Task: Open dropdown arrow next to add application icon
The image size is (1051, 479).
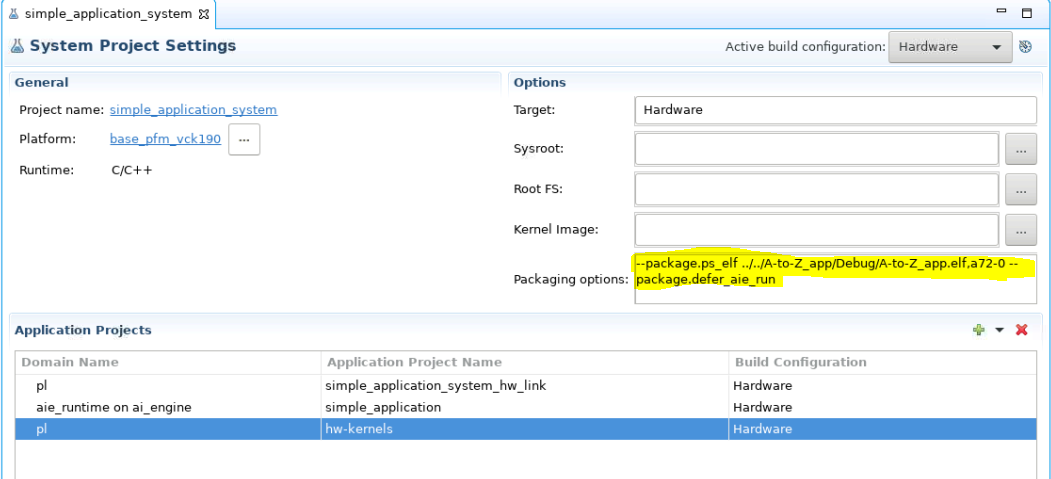Action: click(999, 330)
